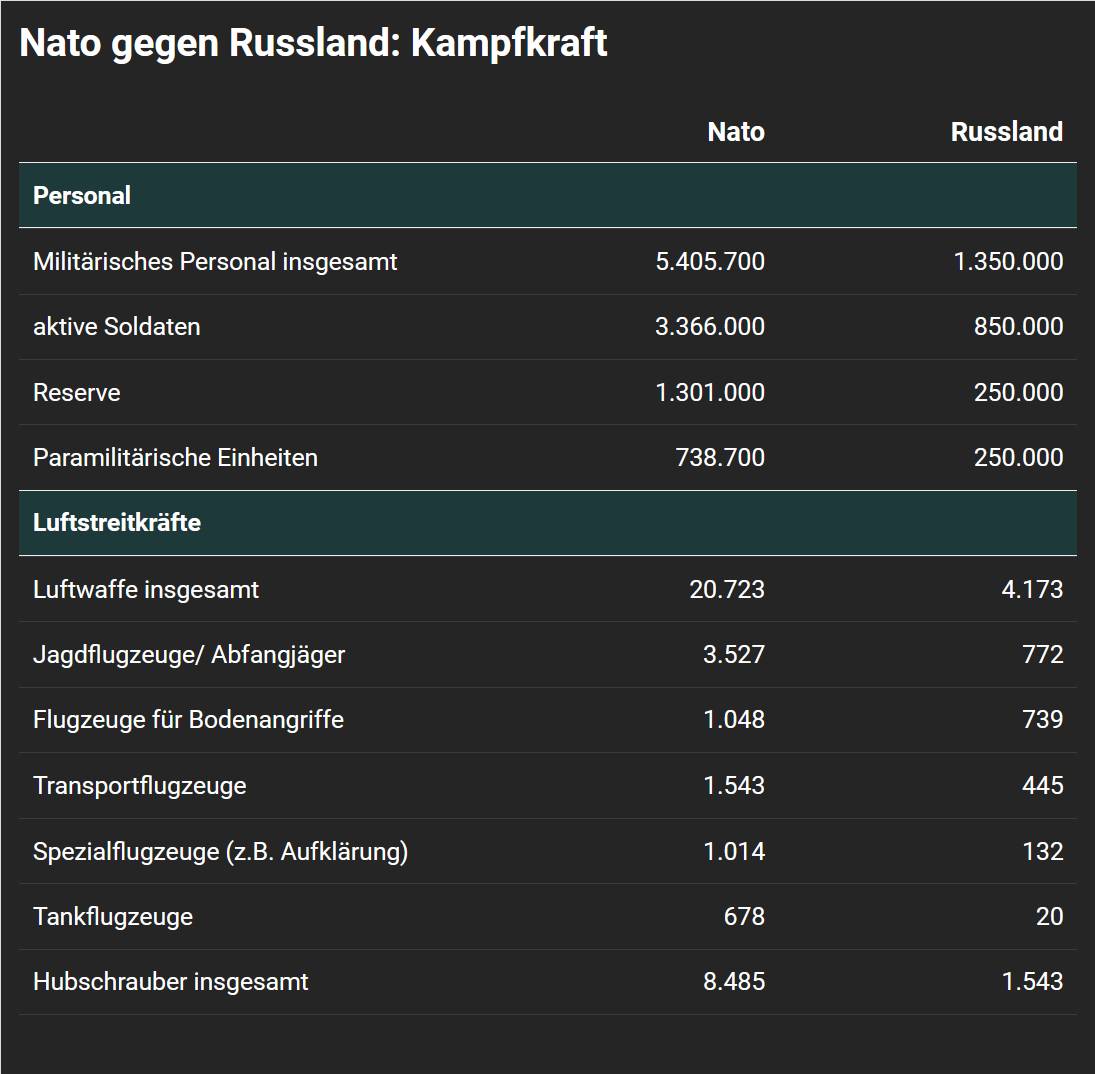Screen dimensions: 1095x1074
Task: Click the 'Reserve' row label
Action: pyautogui.click(x=77, y=392)
